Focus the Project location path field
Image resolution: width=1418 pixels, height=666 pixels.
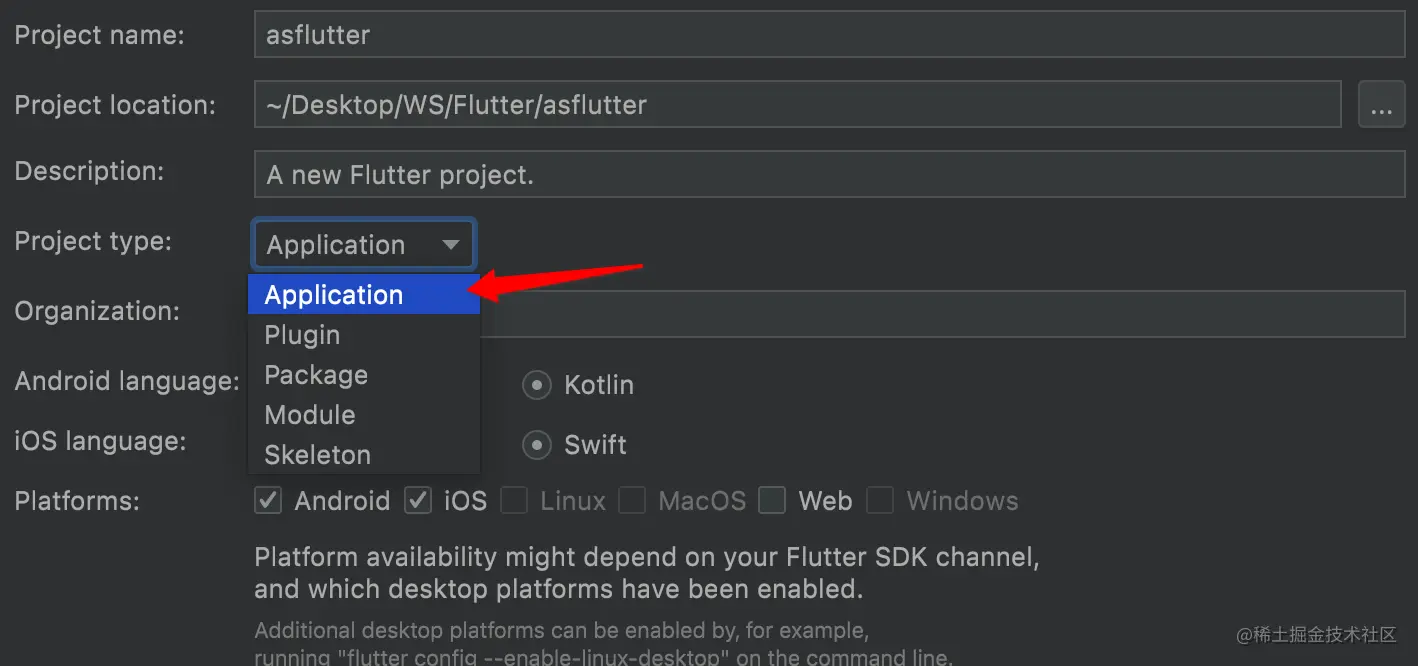796,105
